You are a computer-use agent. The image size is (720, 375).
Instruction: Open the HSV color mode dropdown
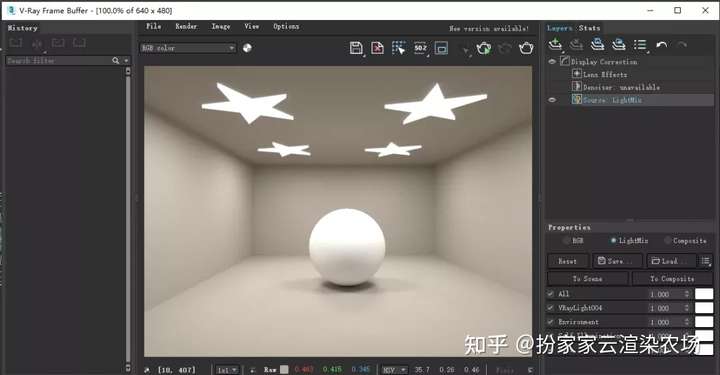394,369
